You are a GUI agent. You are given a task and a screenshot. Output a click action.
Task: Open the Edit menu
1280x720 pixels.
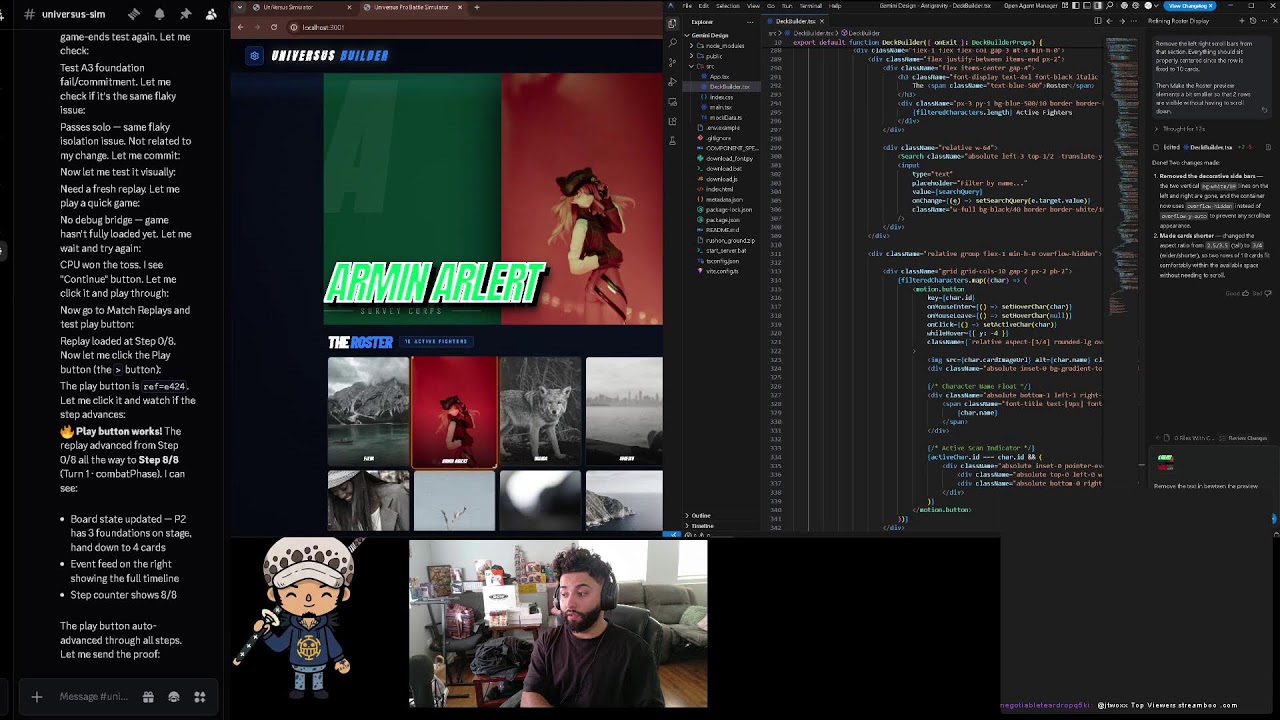tap(704, 6)
